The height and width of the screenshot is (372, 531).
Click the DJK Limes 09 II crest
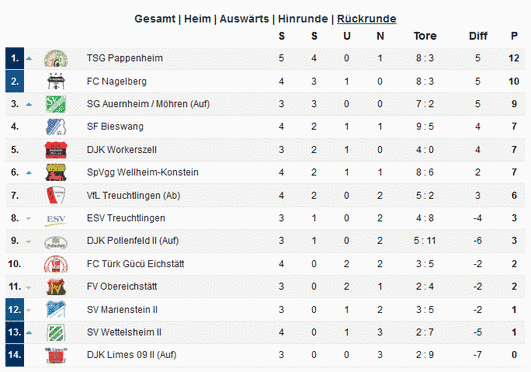pyautogui.click(x=56, y=355)
